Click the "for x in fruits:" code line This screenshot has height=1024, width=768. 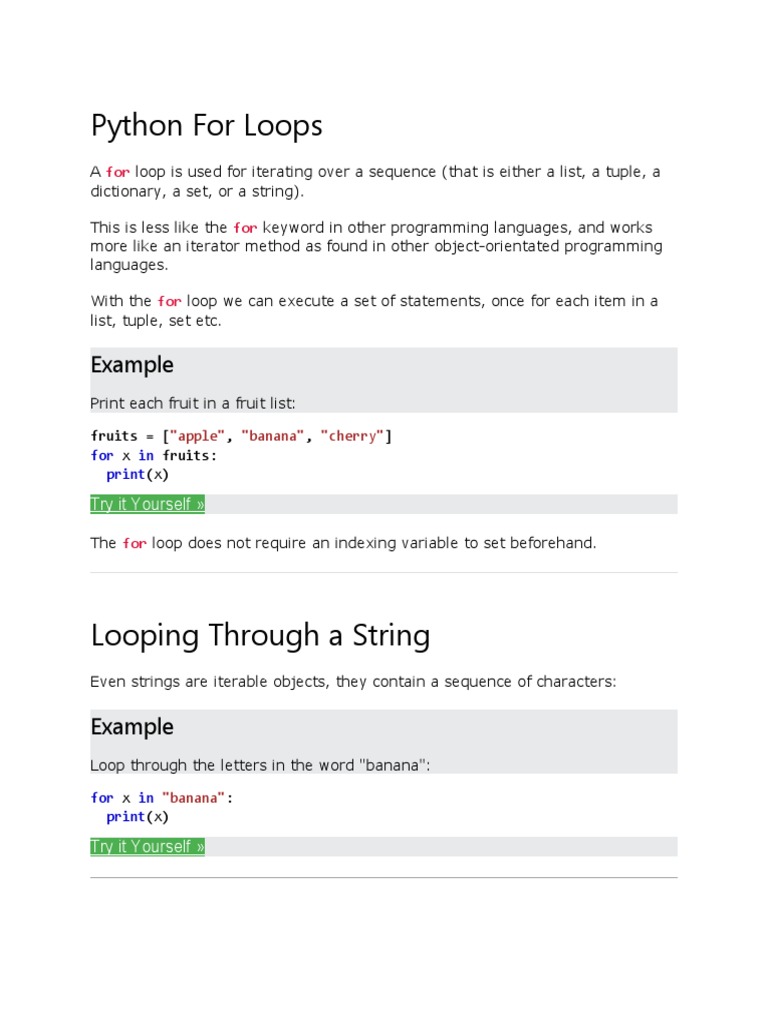(153, 455)
